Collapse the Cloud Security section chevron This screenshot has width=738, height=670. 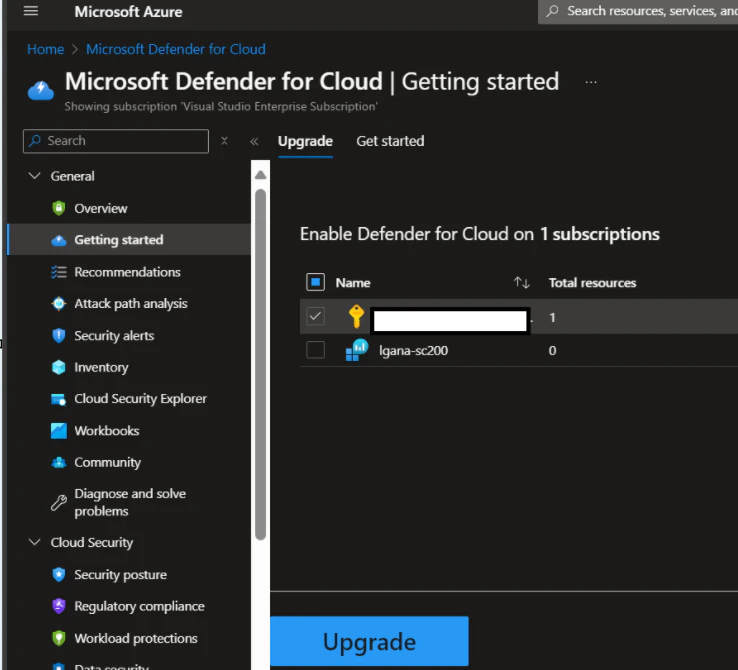(34, 542)
